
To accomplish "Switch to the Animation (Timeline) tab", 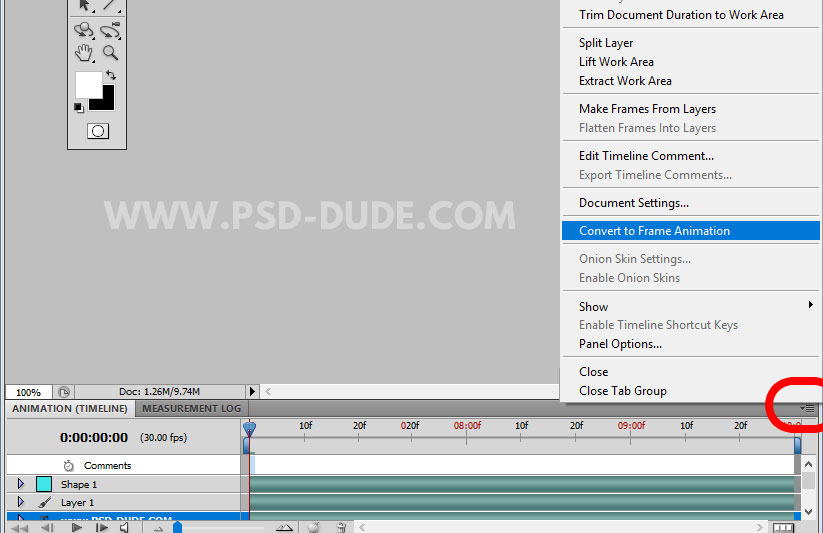I will pyautogui.click(x=70, y=409).
